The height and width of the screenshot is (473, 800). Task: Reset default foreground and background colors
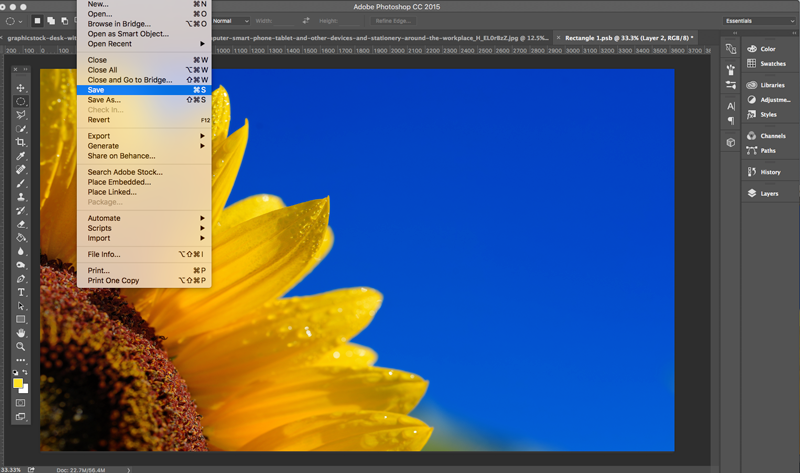(x=15, y=372)
